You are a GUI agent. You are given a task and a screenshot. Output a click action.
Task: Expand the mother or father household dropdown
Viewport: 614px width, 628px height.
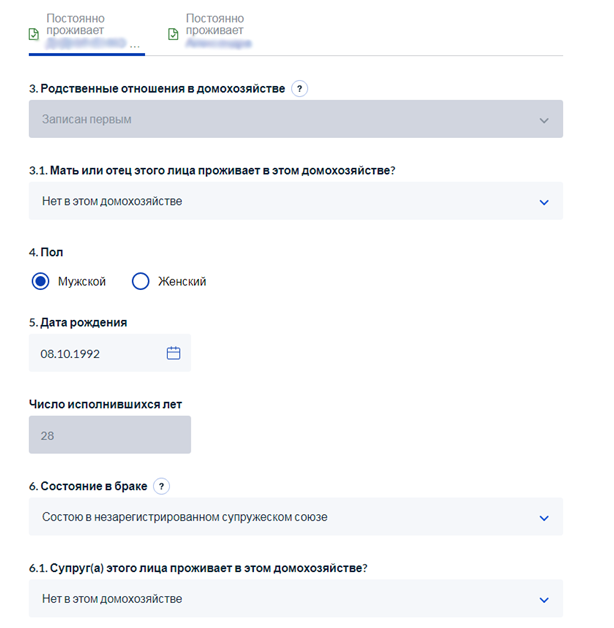(x=296, y=201)
